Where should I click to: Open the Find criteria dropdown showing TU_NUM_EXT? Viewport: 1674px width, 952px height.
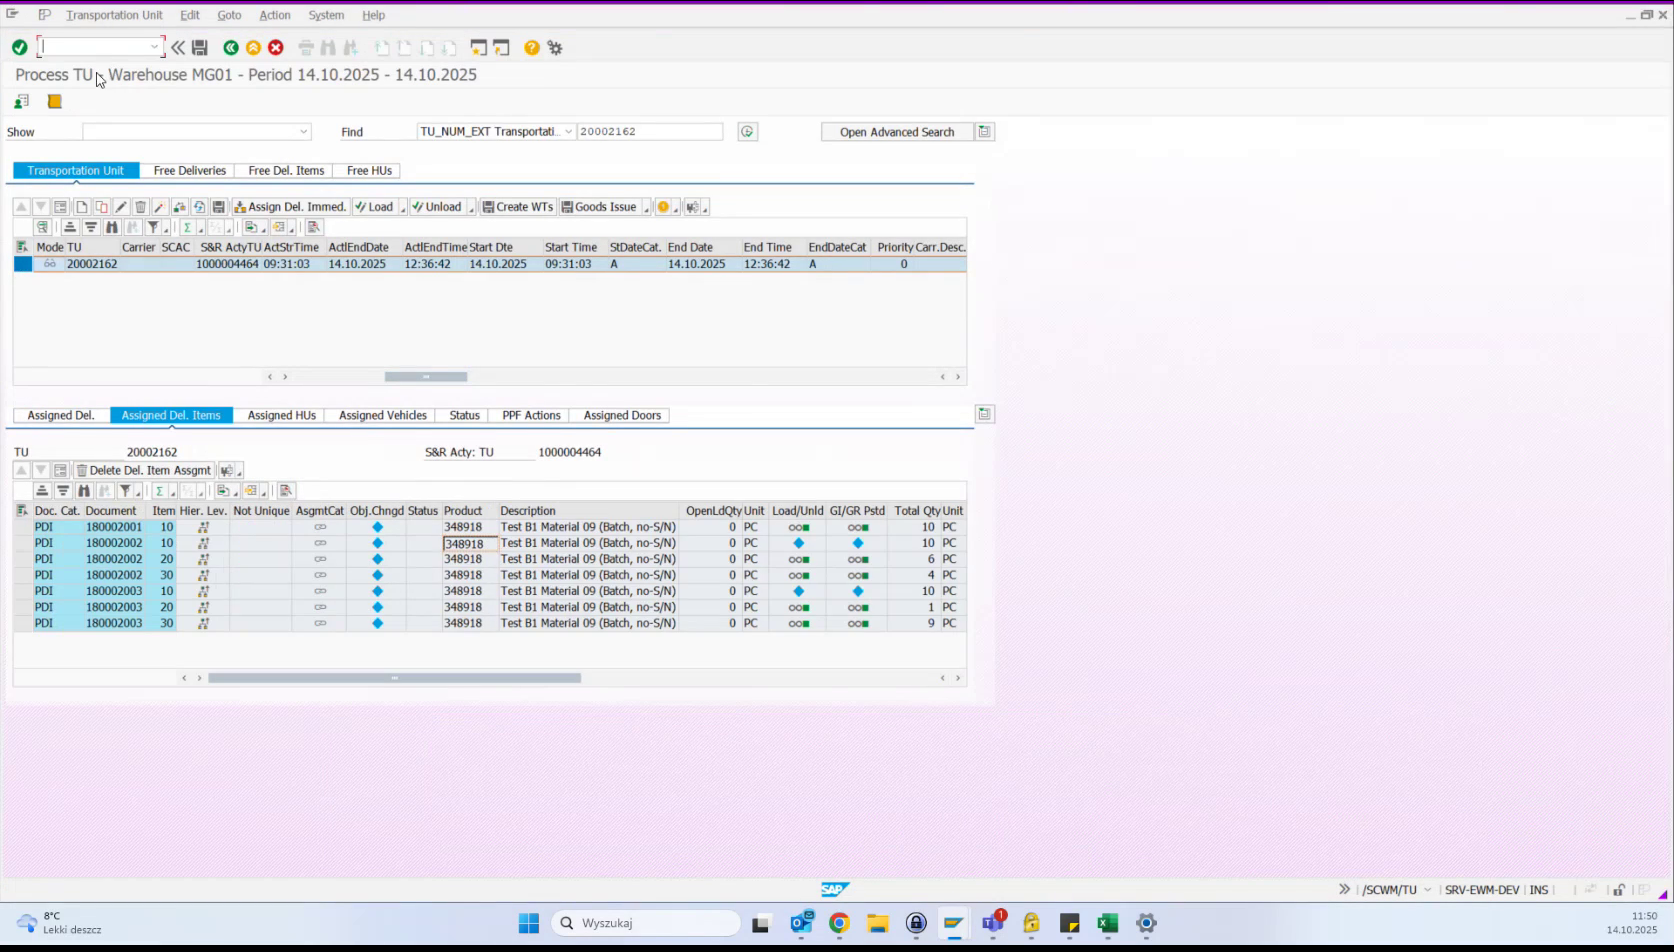pos(567,131)
